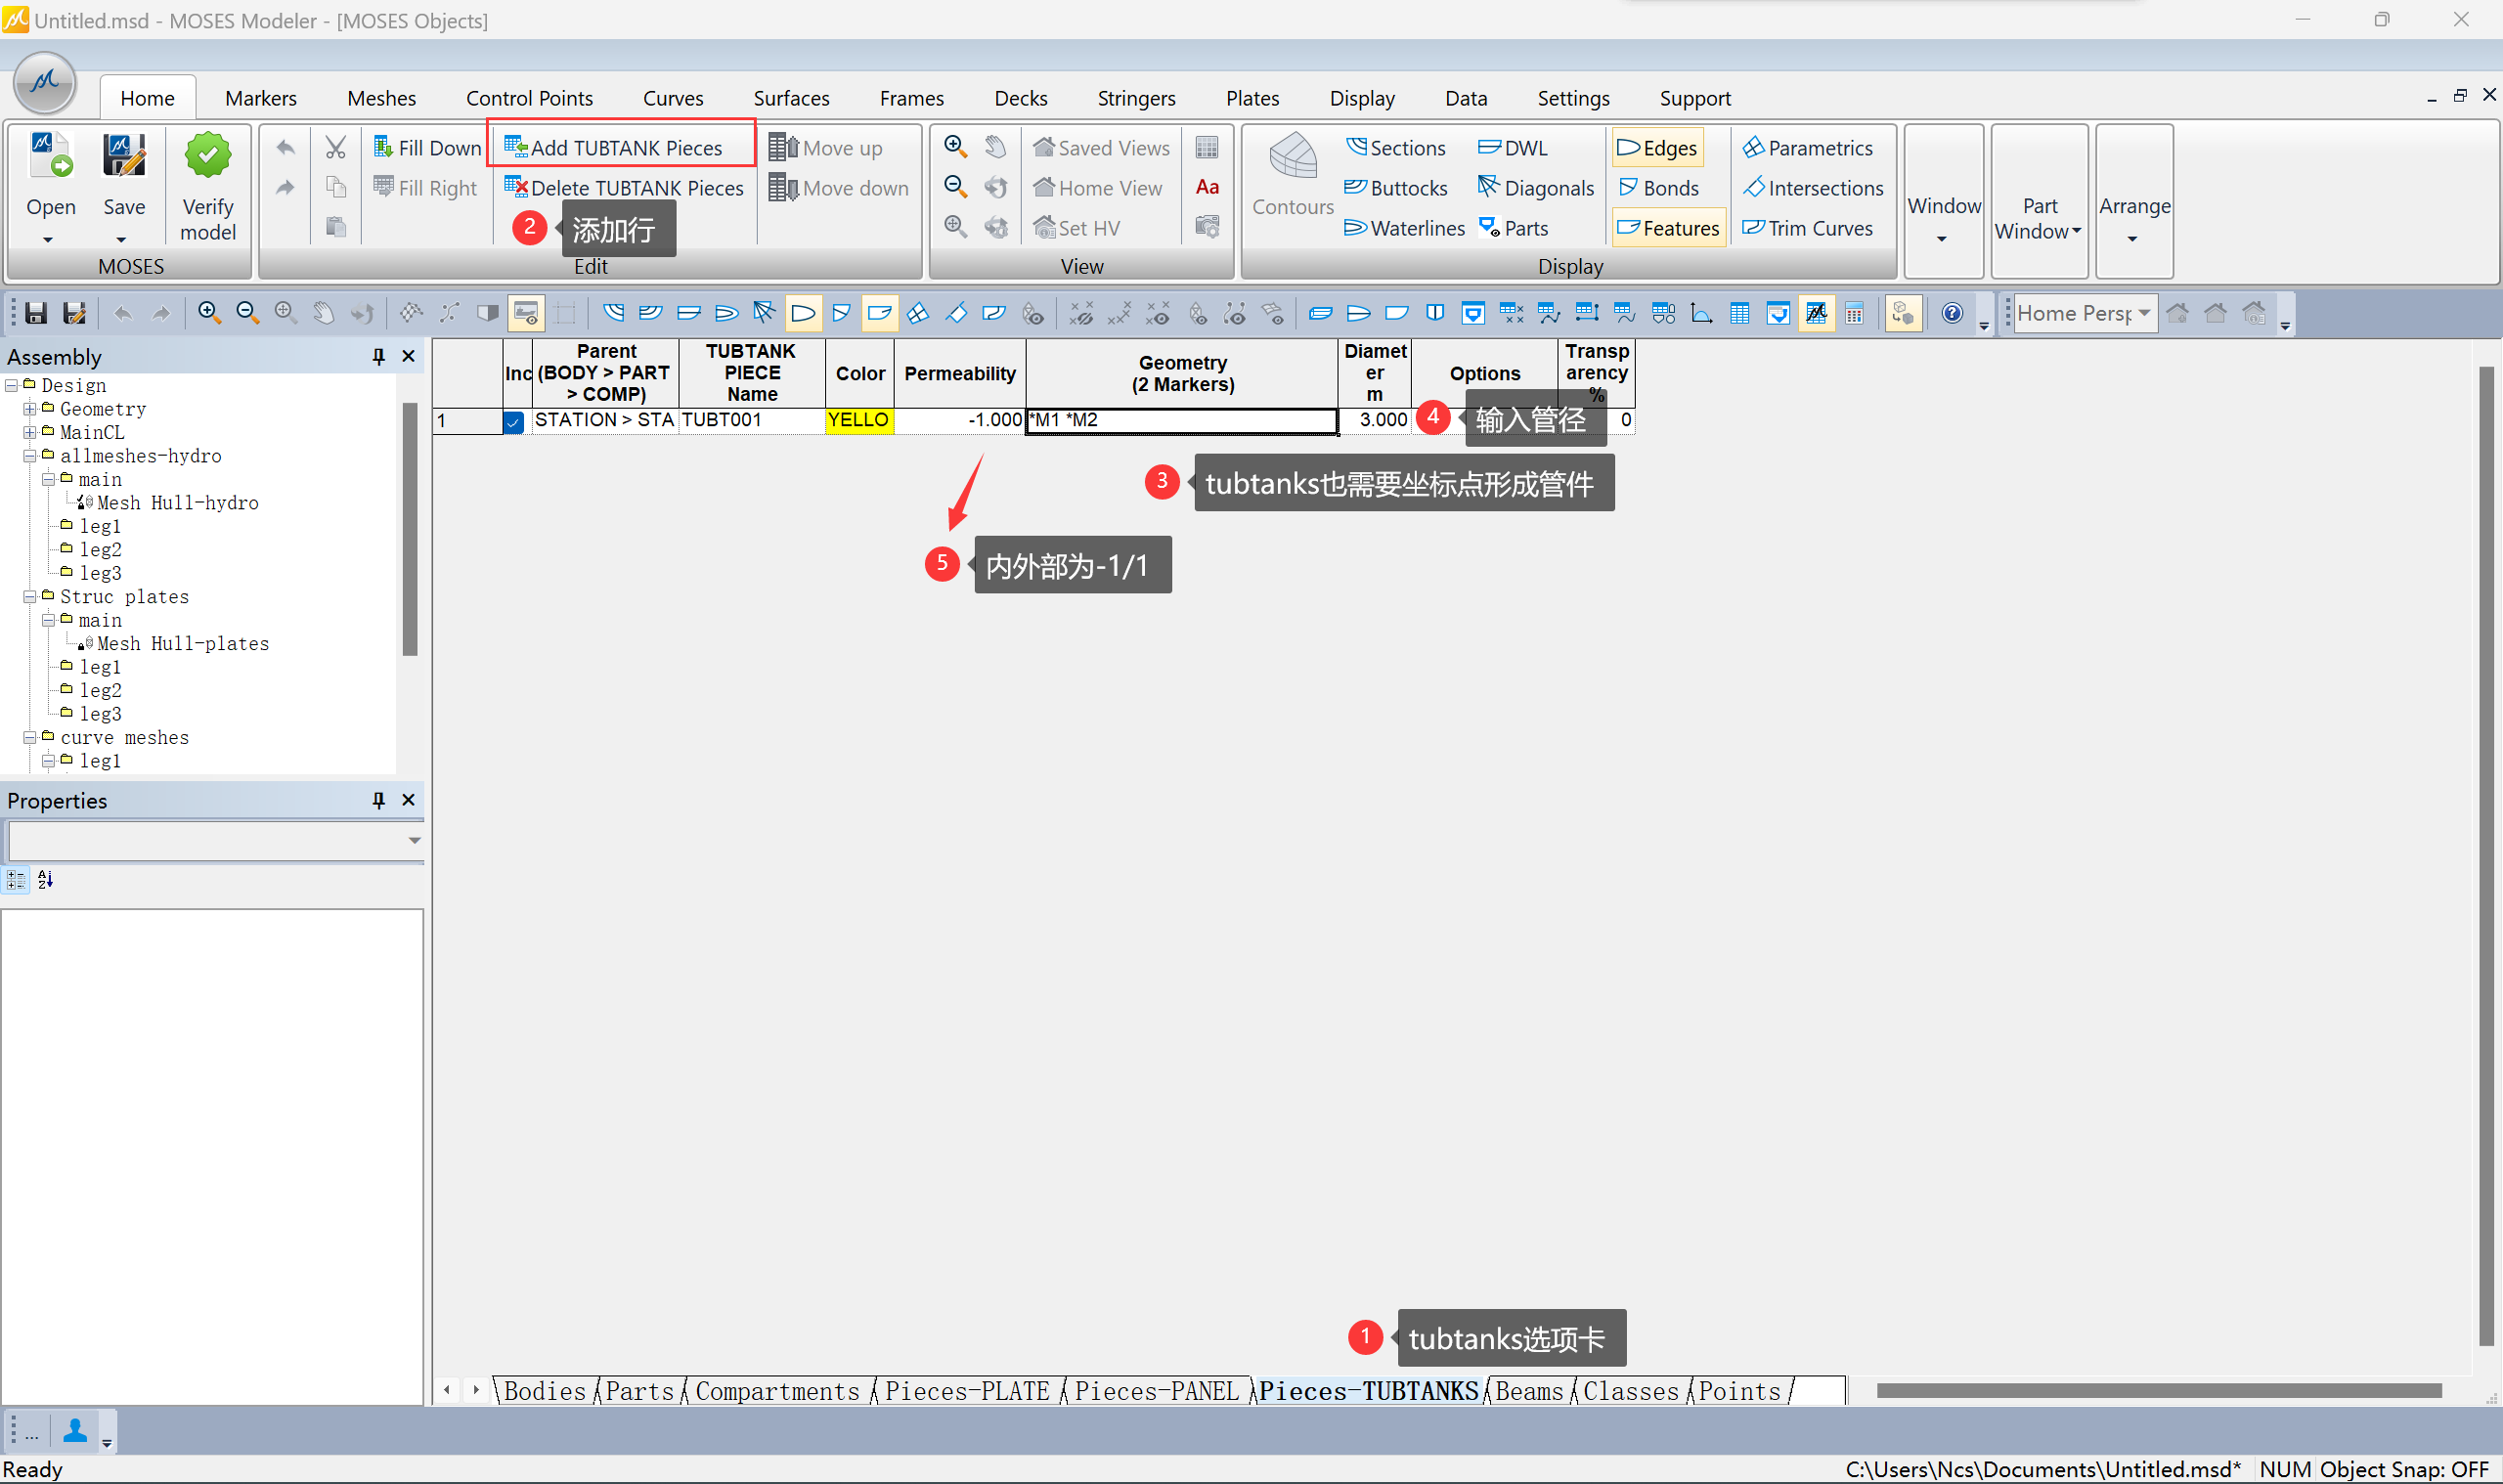Click the Delete TUBTANK Pieces icon

515,187
